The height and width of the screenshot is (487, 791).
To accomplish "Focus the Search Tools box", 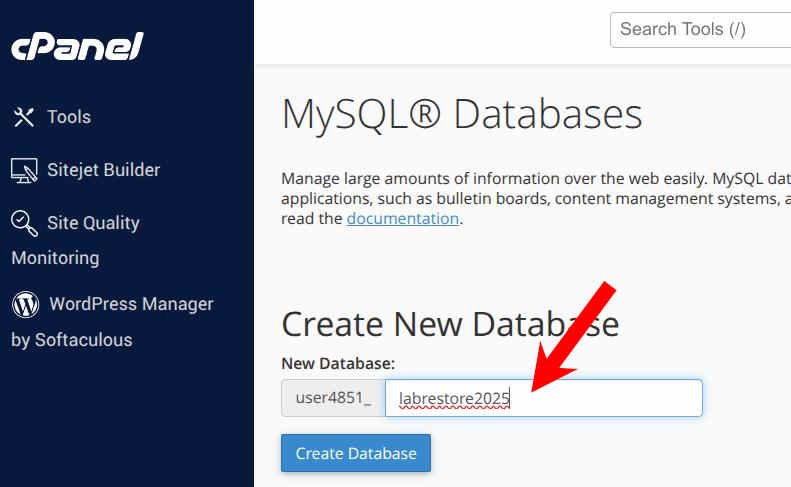I will click(x=700, y=30).
